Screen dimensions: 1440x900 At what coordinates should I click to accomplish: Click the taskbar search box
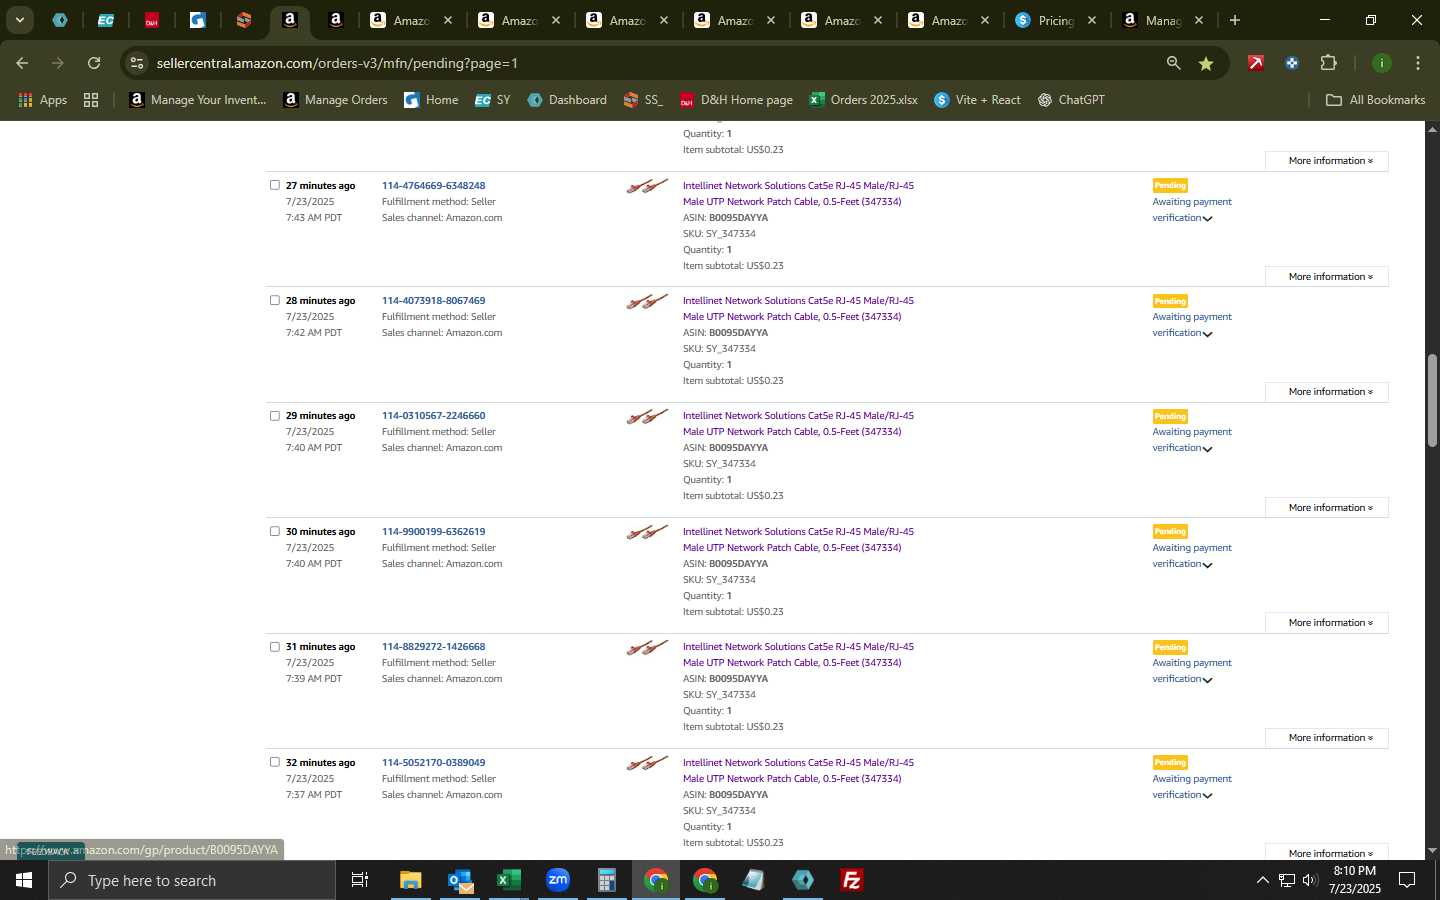(x=192, y=880)
